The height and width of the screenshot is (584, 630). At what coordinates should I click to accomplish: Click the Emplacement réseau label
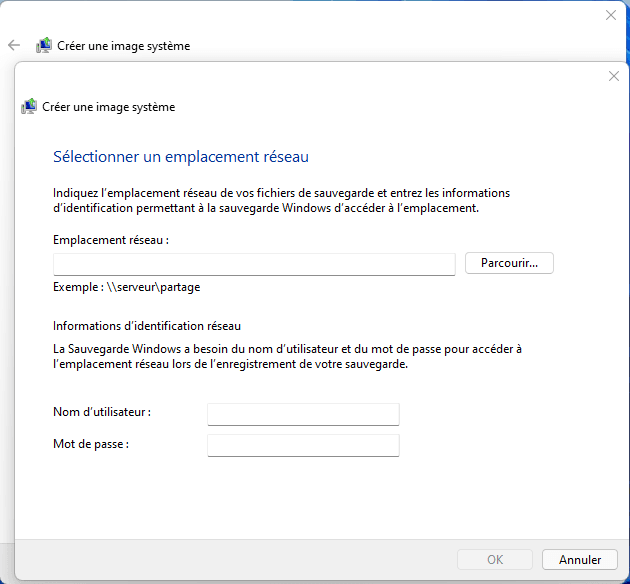pos(111,240)
